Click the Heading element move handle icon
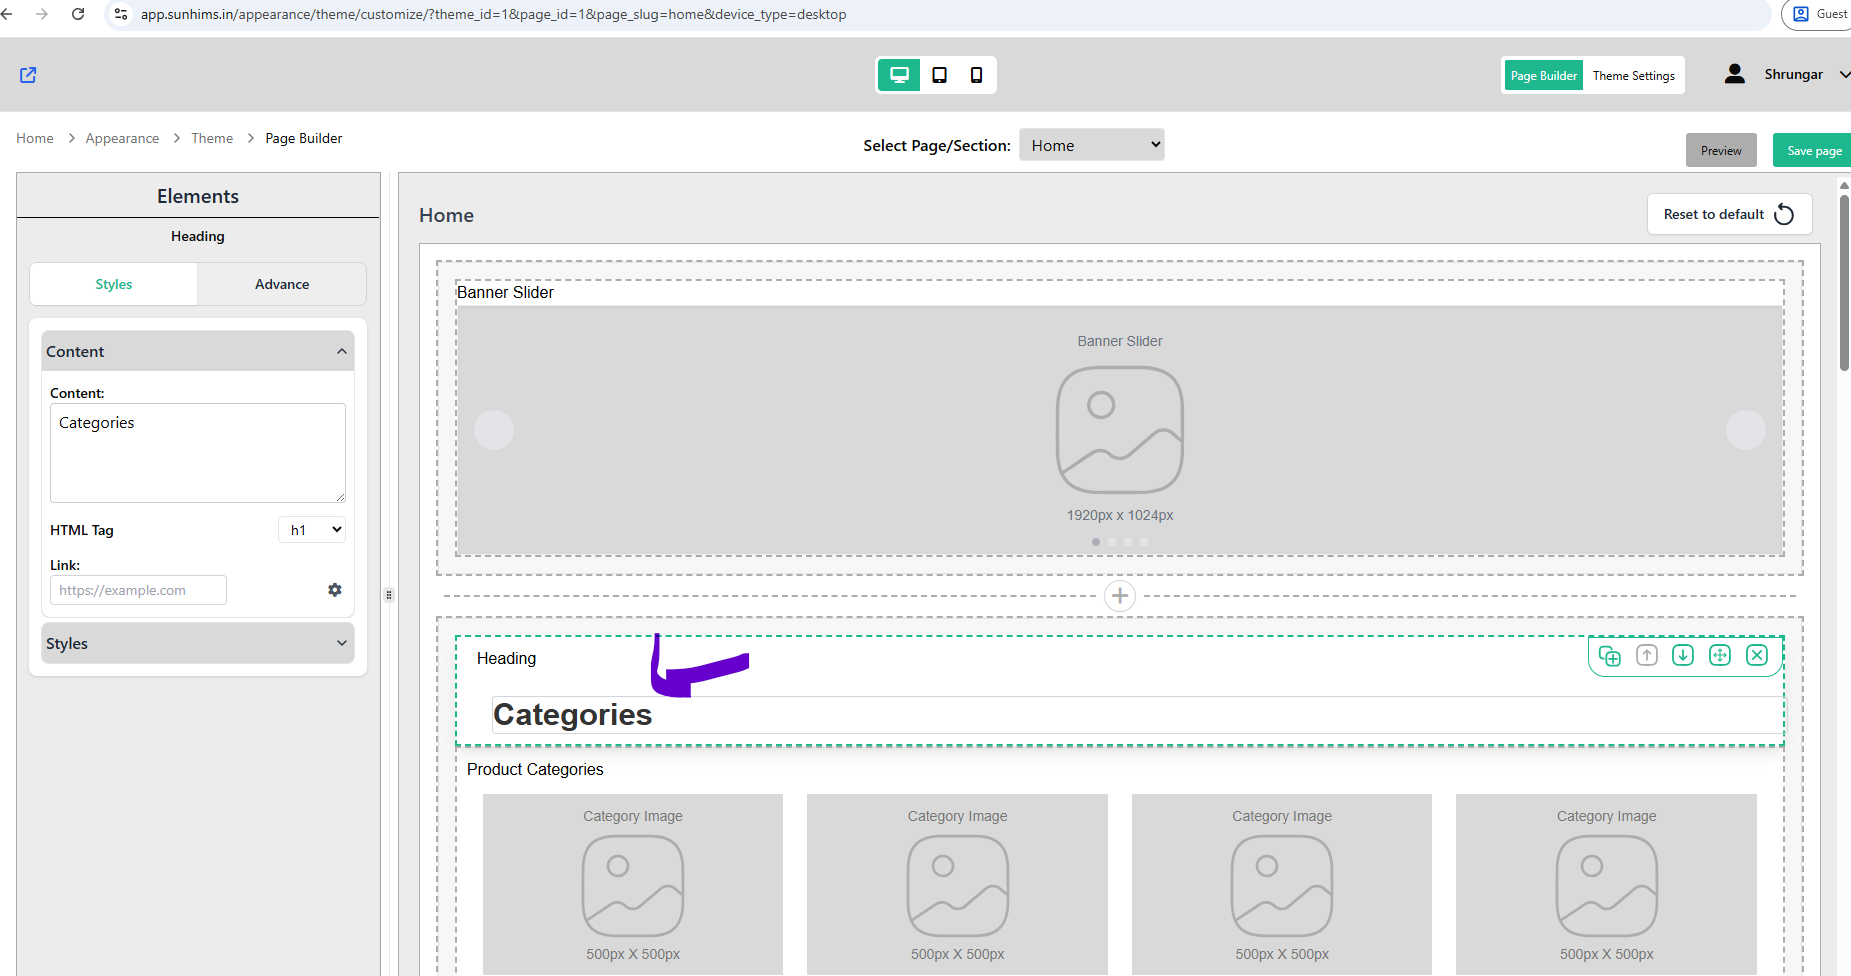This screenshot has height=976, width=1851. tap(1720, 655)
